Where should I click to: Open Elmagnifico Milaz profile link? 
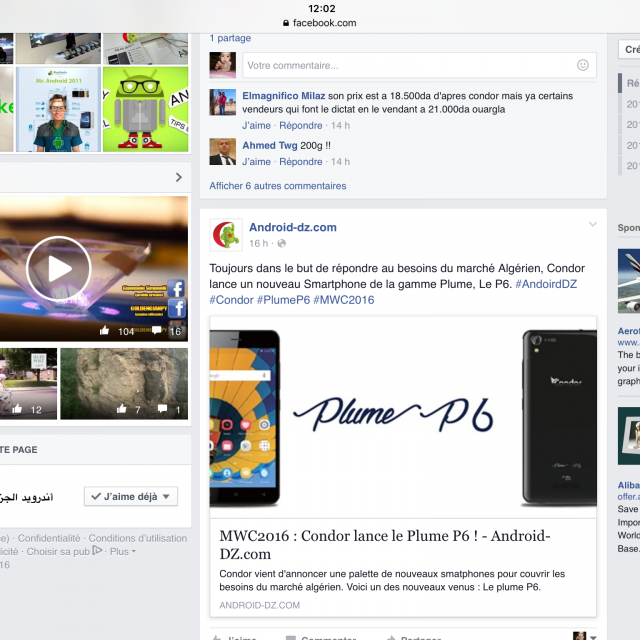[284, 96]
